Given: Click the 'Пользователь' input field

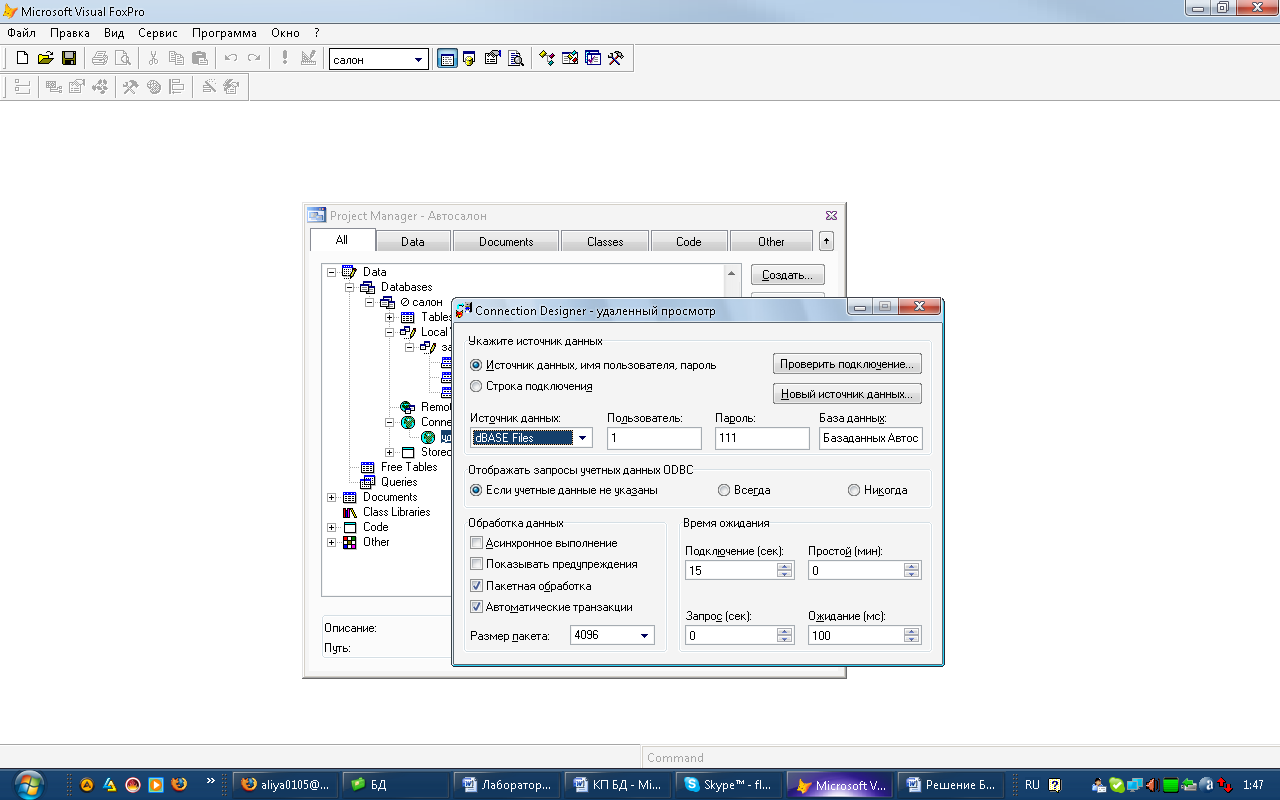Looking at the screenshot, I should pyautogui.click(x=654, y=438).
